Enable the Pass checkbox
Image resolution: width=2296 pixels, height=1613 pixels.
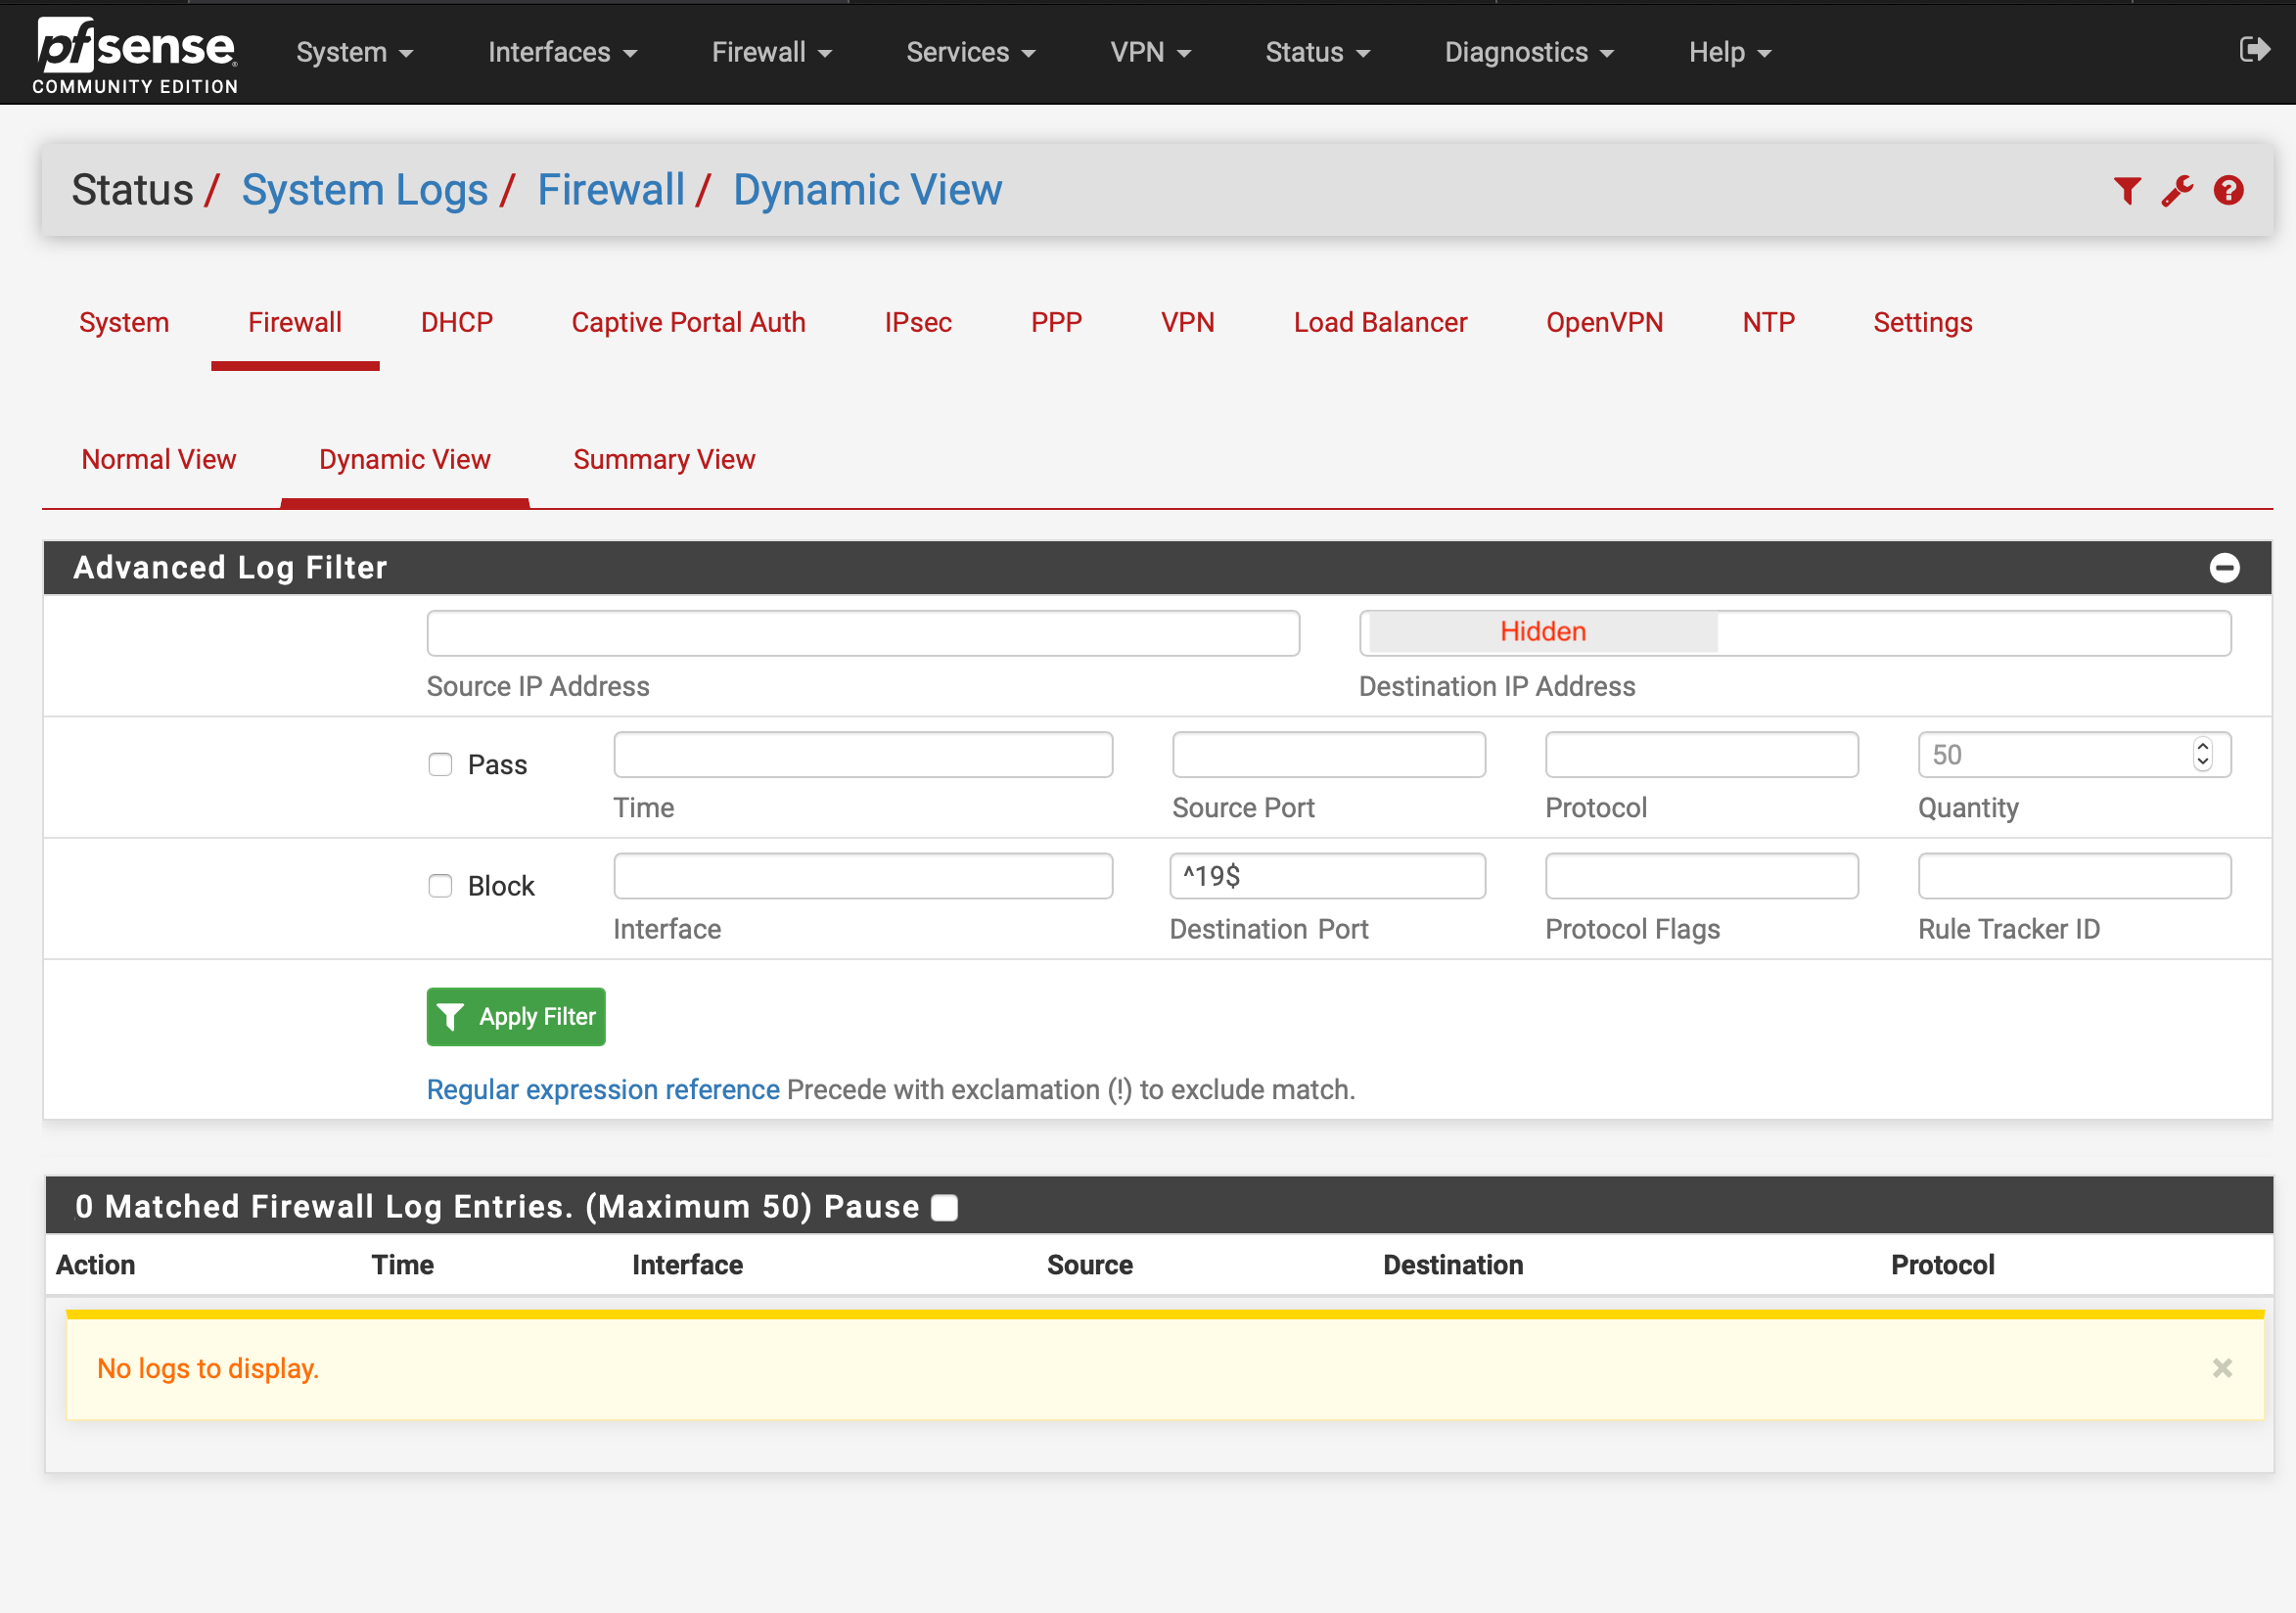(440, 765)
